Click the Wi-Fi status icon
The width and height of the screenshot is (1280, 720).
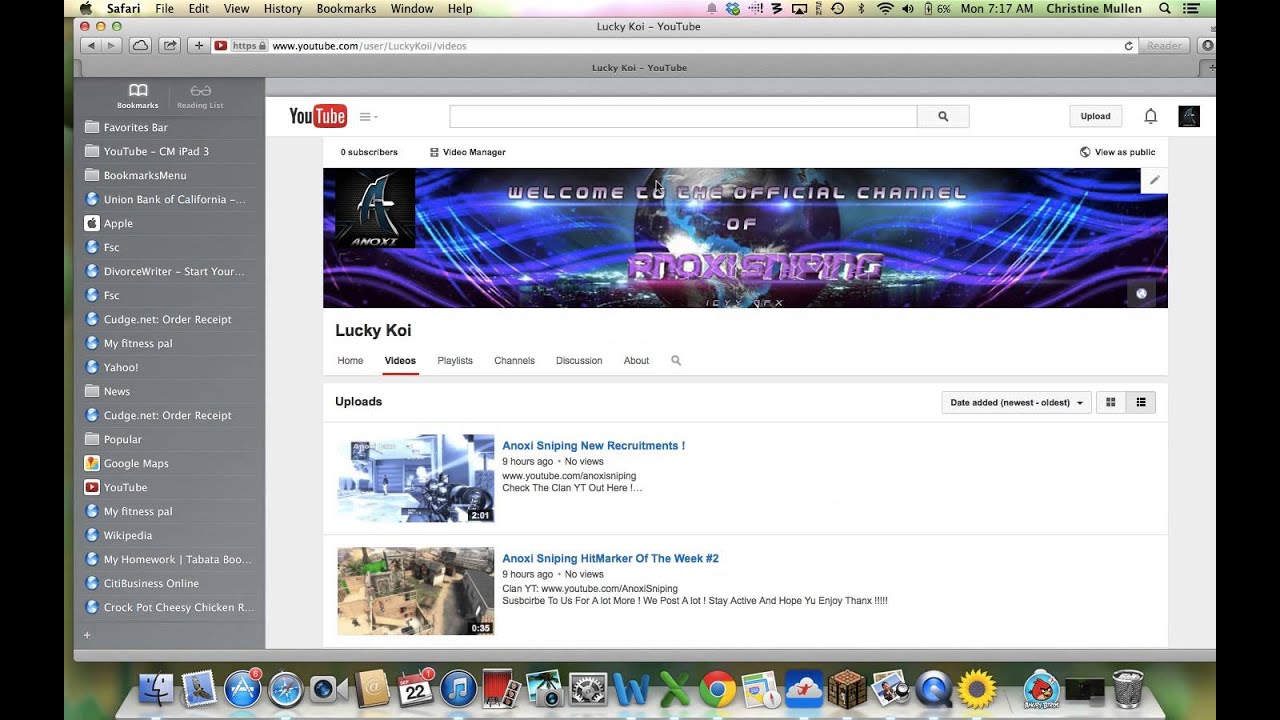[884, 8]
